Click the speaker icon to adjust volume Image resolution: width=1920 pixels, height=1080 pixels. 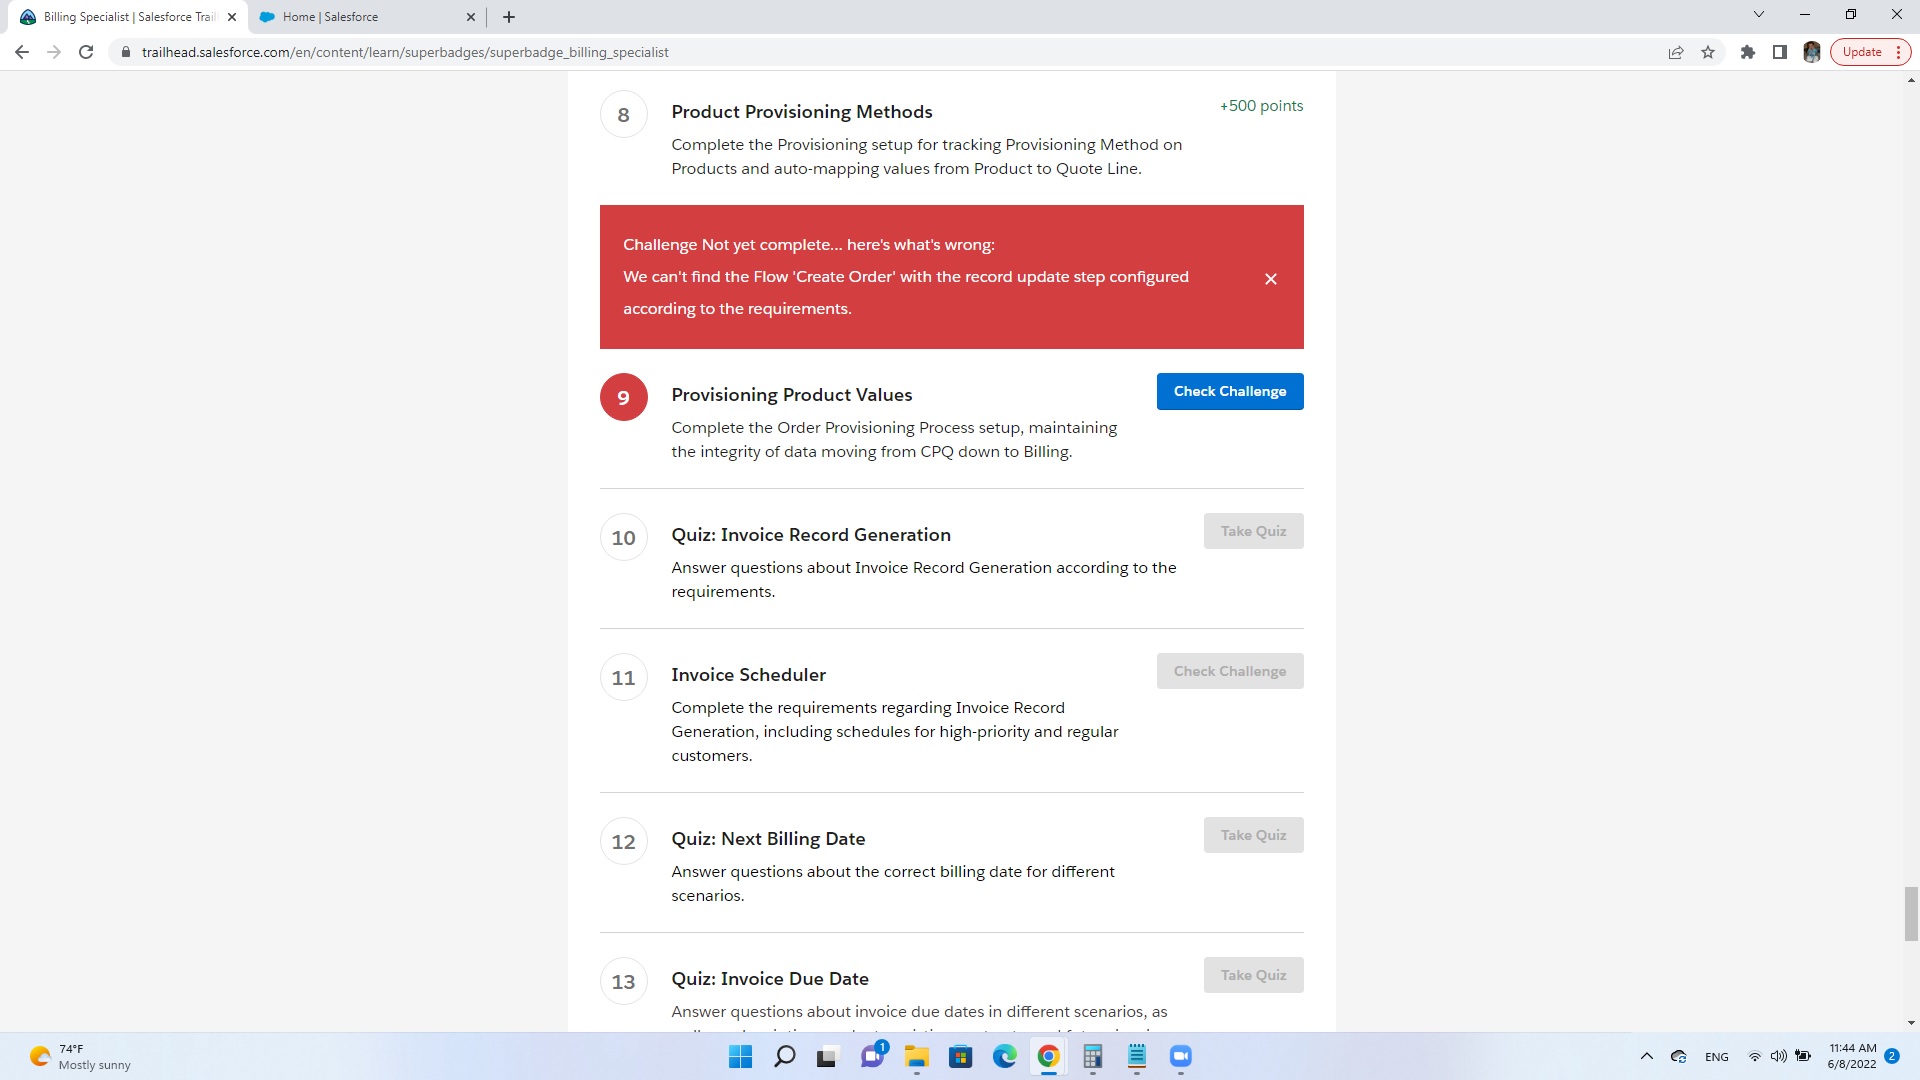tap(1779, 1056)
